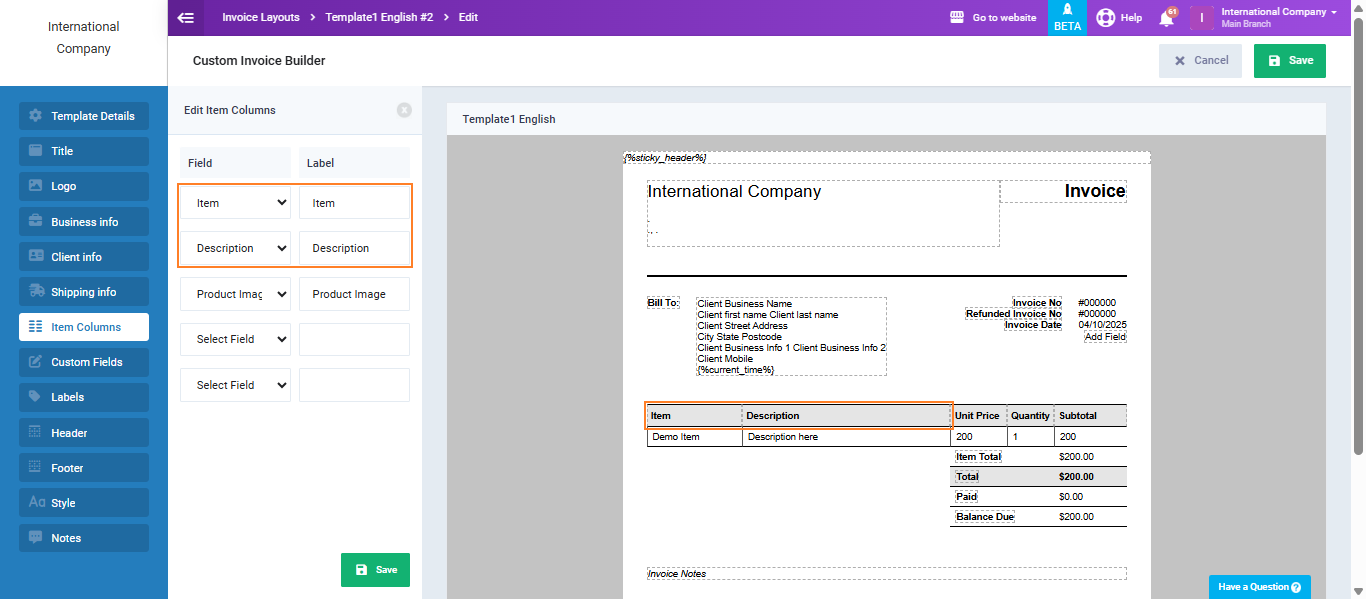Select Shipping info from sidebar

tap(84, 292)
